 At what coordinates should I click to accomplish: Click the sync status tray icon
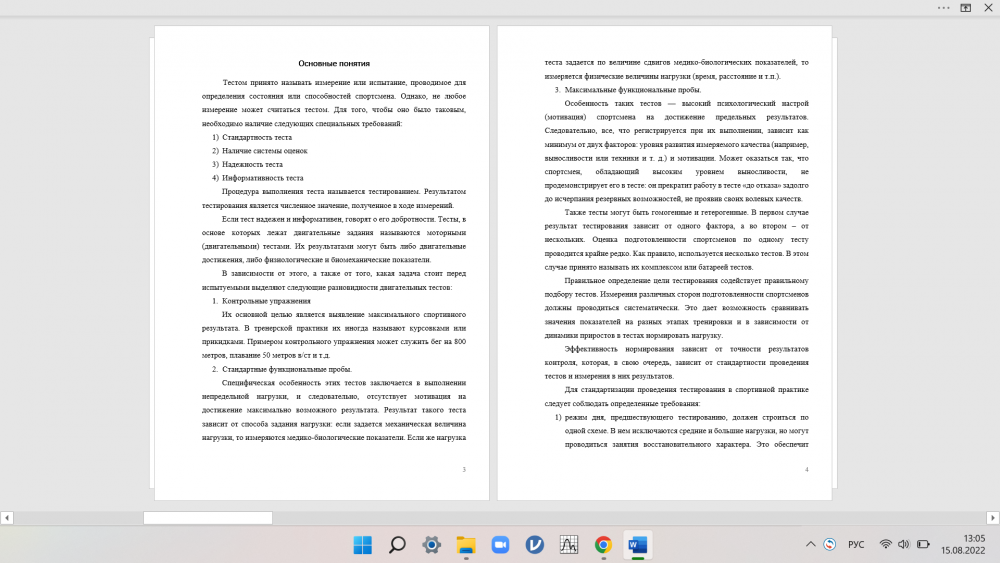(x=830, y=544)
